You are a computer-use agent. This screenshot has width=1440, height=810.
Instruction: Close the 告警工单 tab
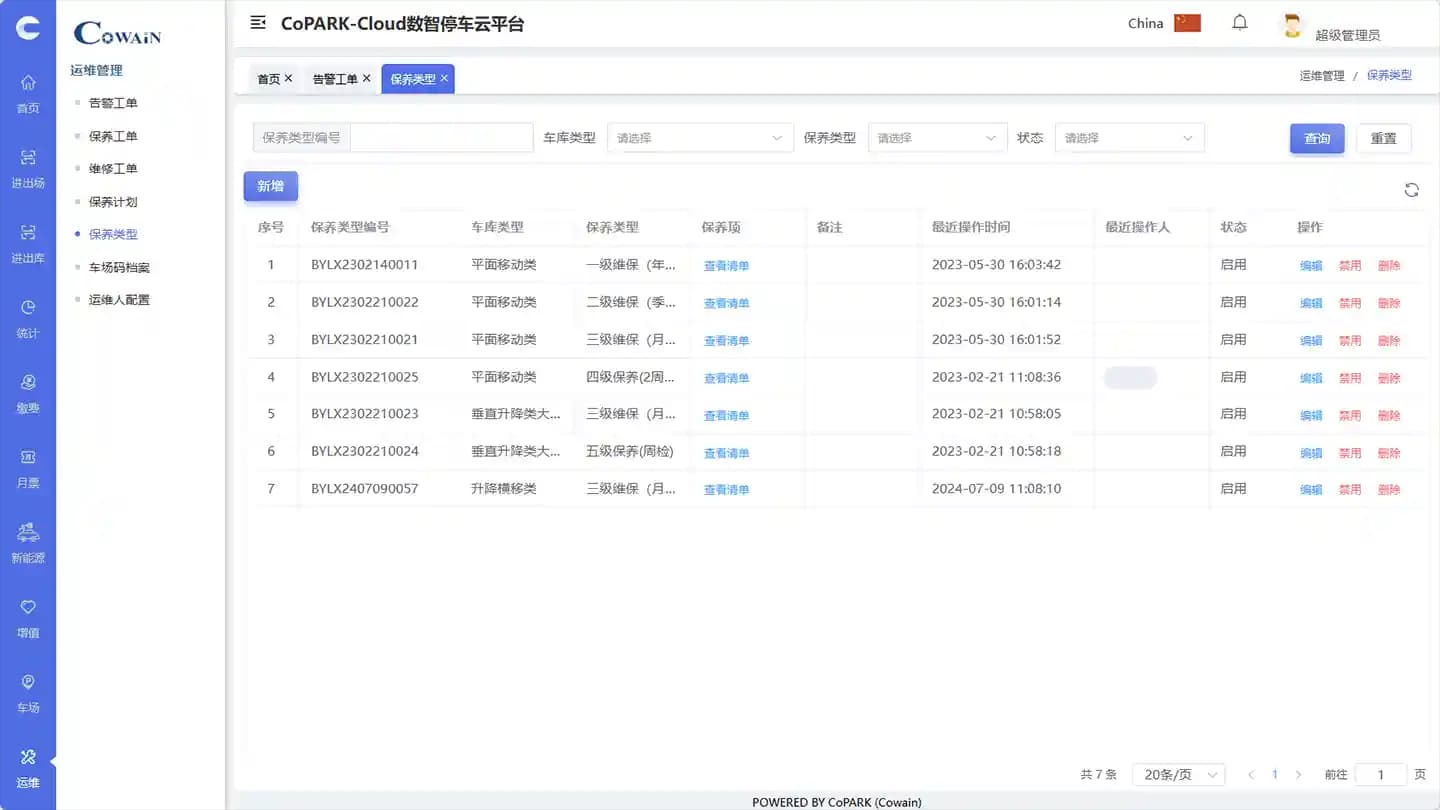366,78
